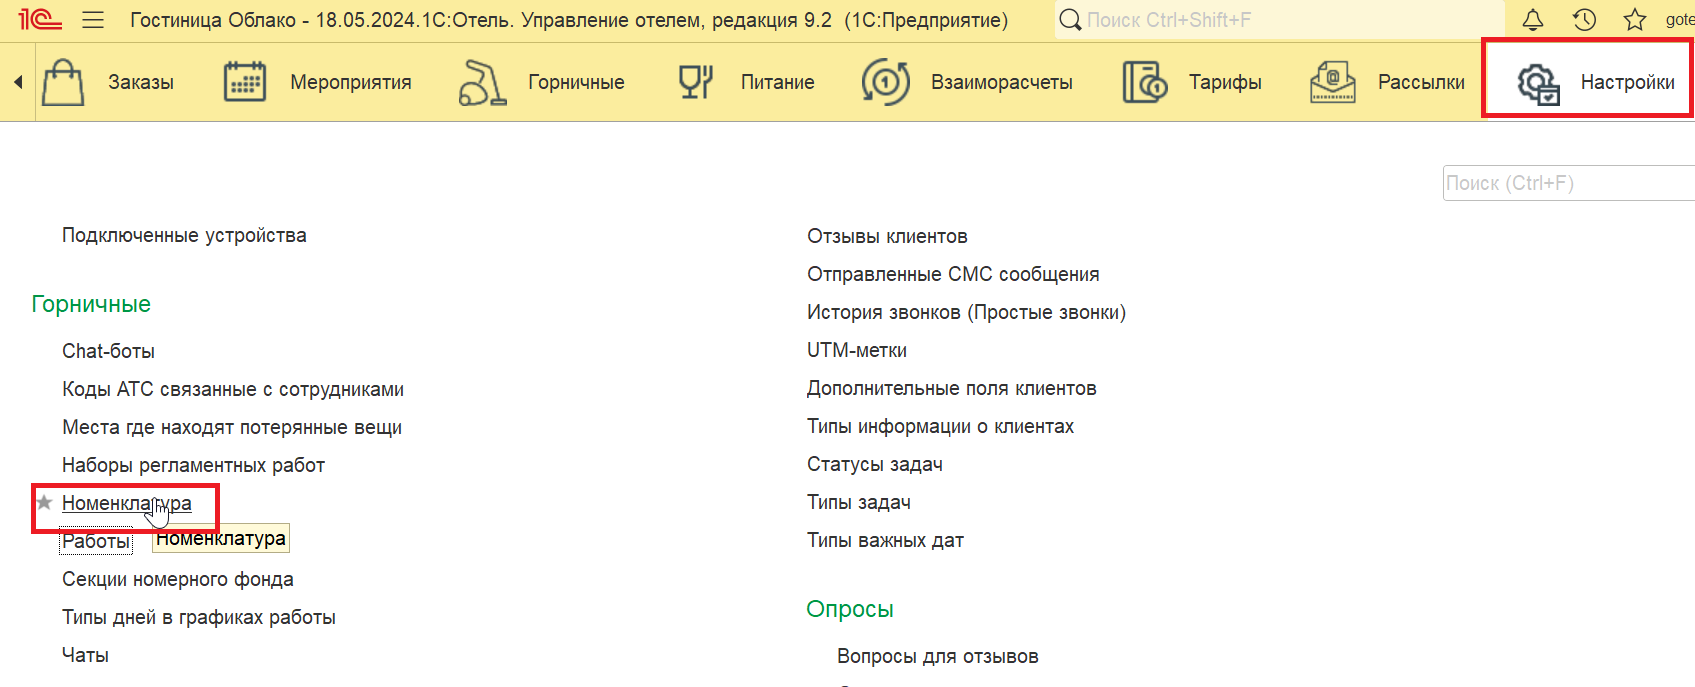
Task: Click the 1C logo icon
Action: click(x=40, y=19)
